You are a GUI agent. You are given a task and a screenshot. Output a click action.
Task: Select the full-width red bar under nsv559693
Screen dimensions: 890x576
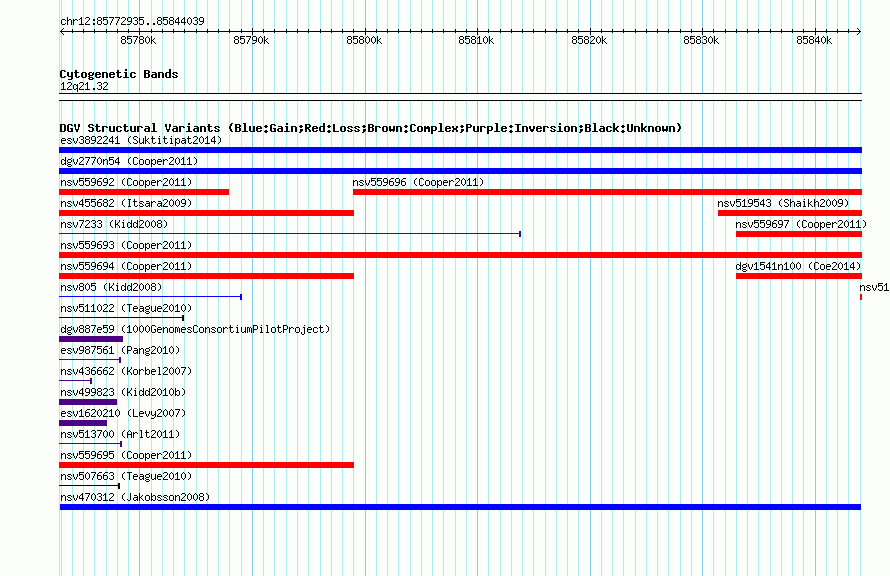(x=460, y=255)
